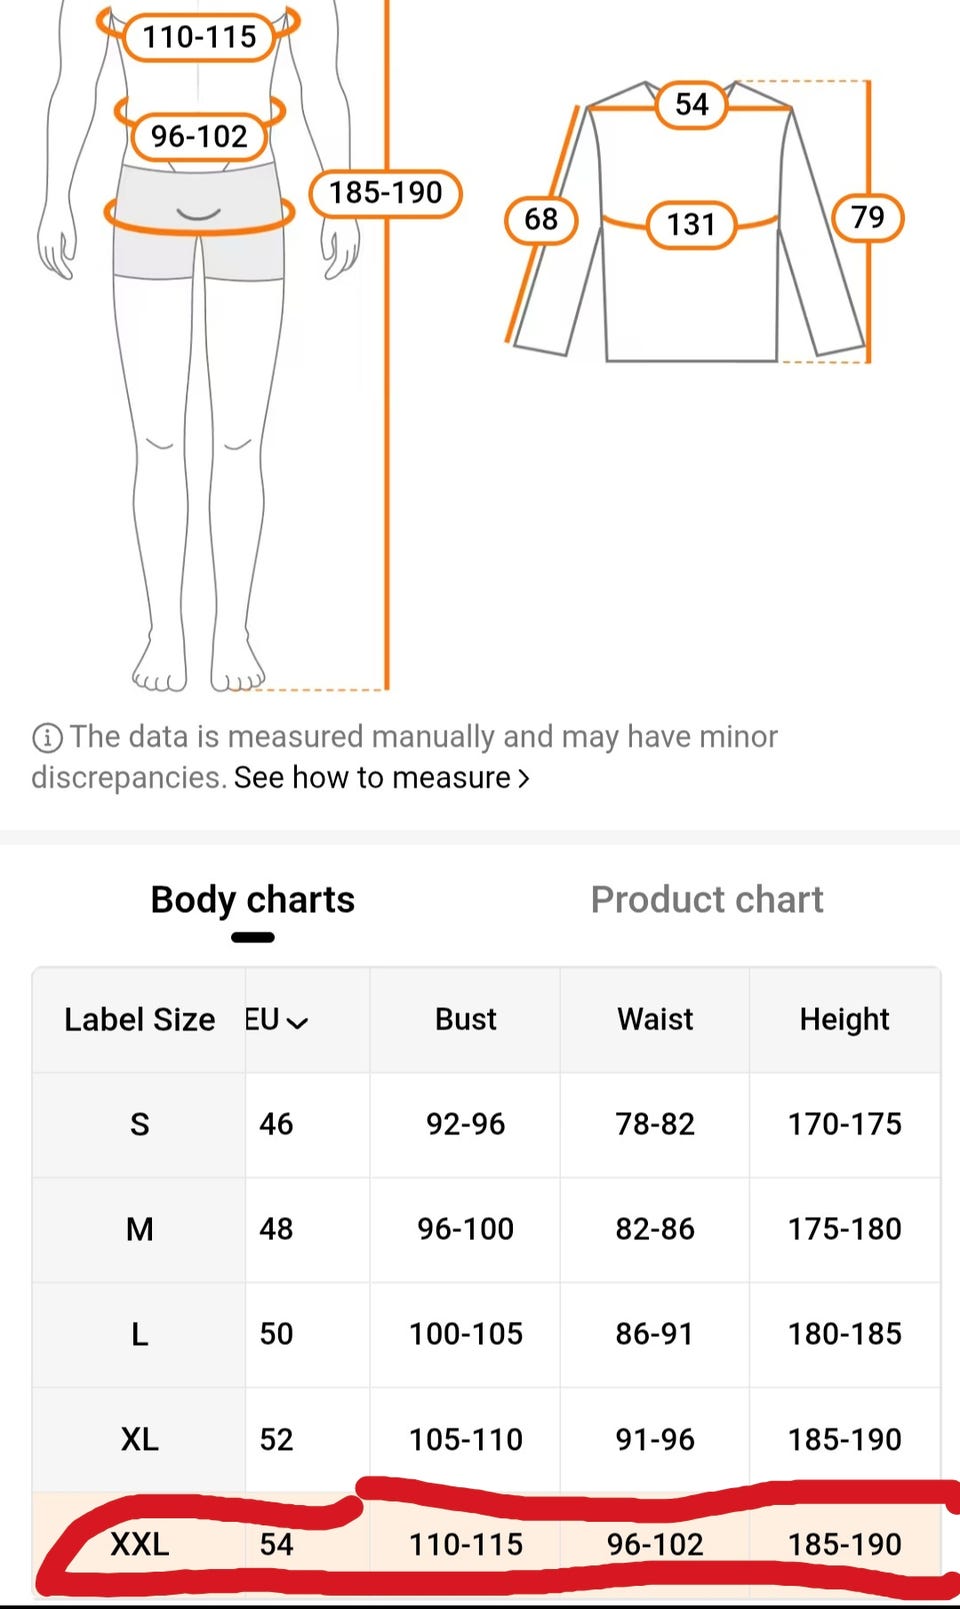
Task: Open the See how to measure link
Action: pyautogui.click(x=372, y=778)
